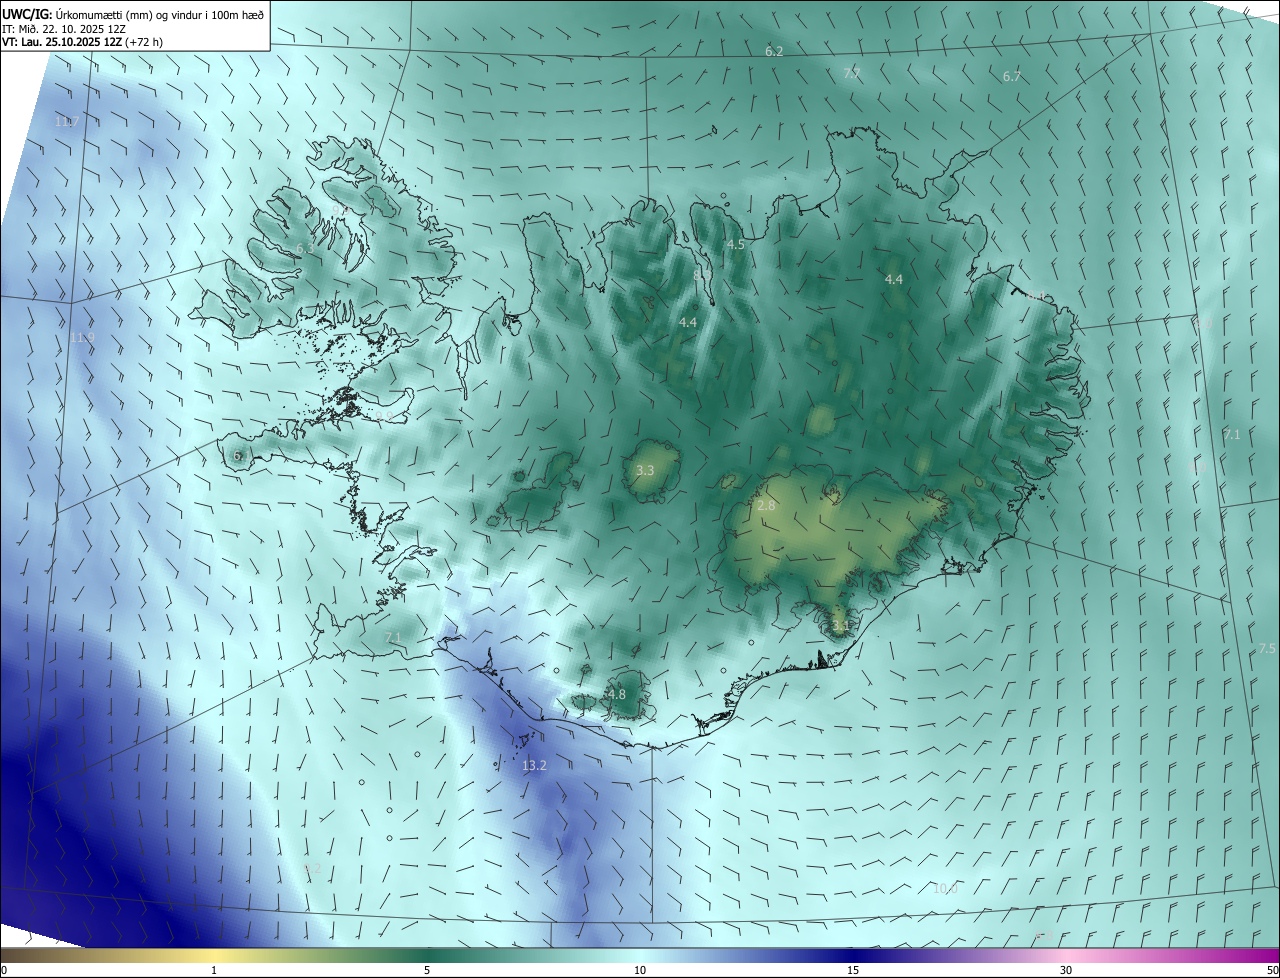Click the 6.3 value over the Westfjords

click(305, 248)
